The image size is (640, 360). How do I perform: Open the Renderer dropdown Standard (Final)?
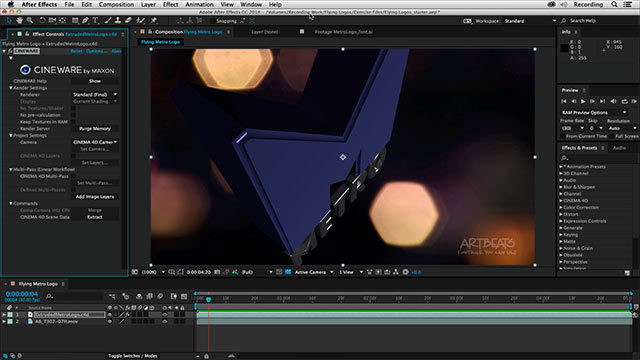95,95
